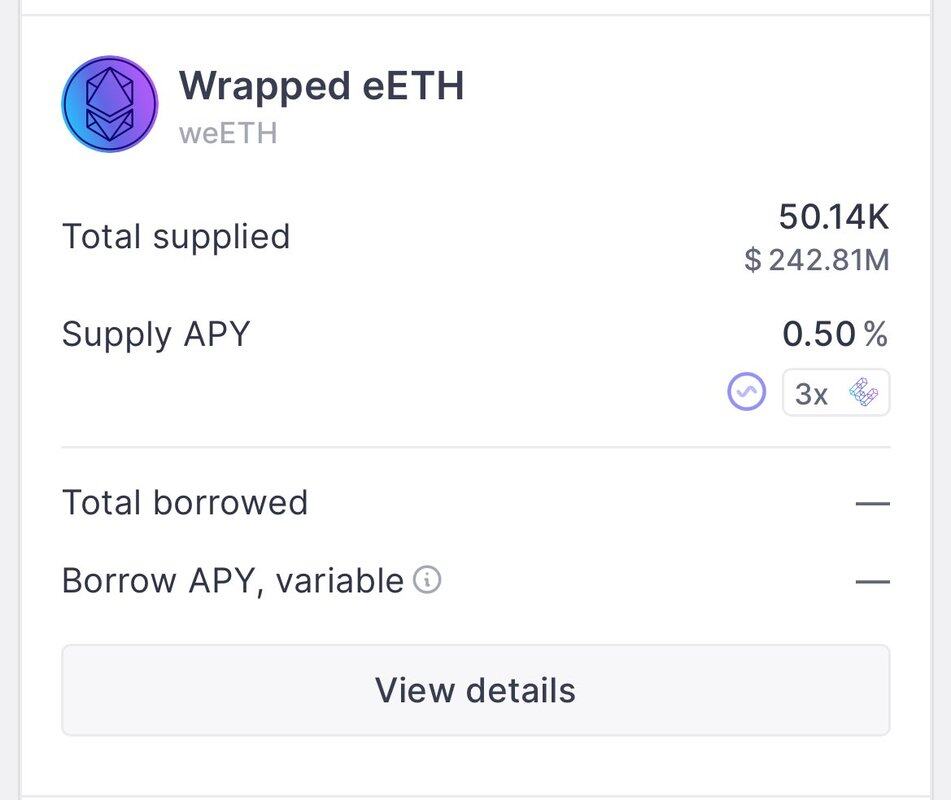This screenshot has height=800, width=951.
Task: Open the Borrow APY info tooltip icon
Action: [427, 579]
